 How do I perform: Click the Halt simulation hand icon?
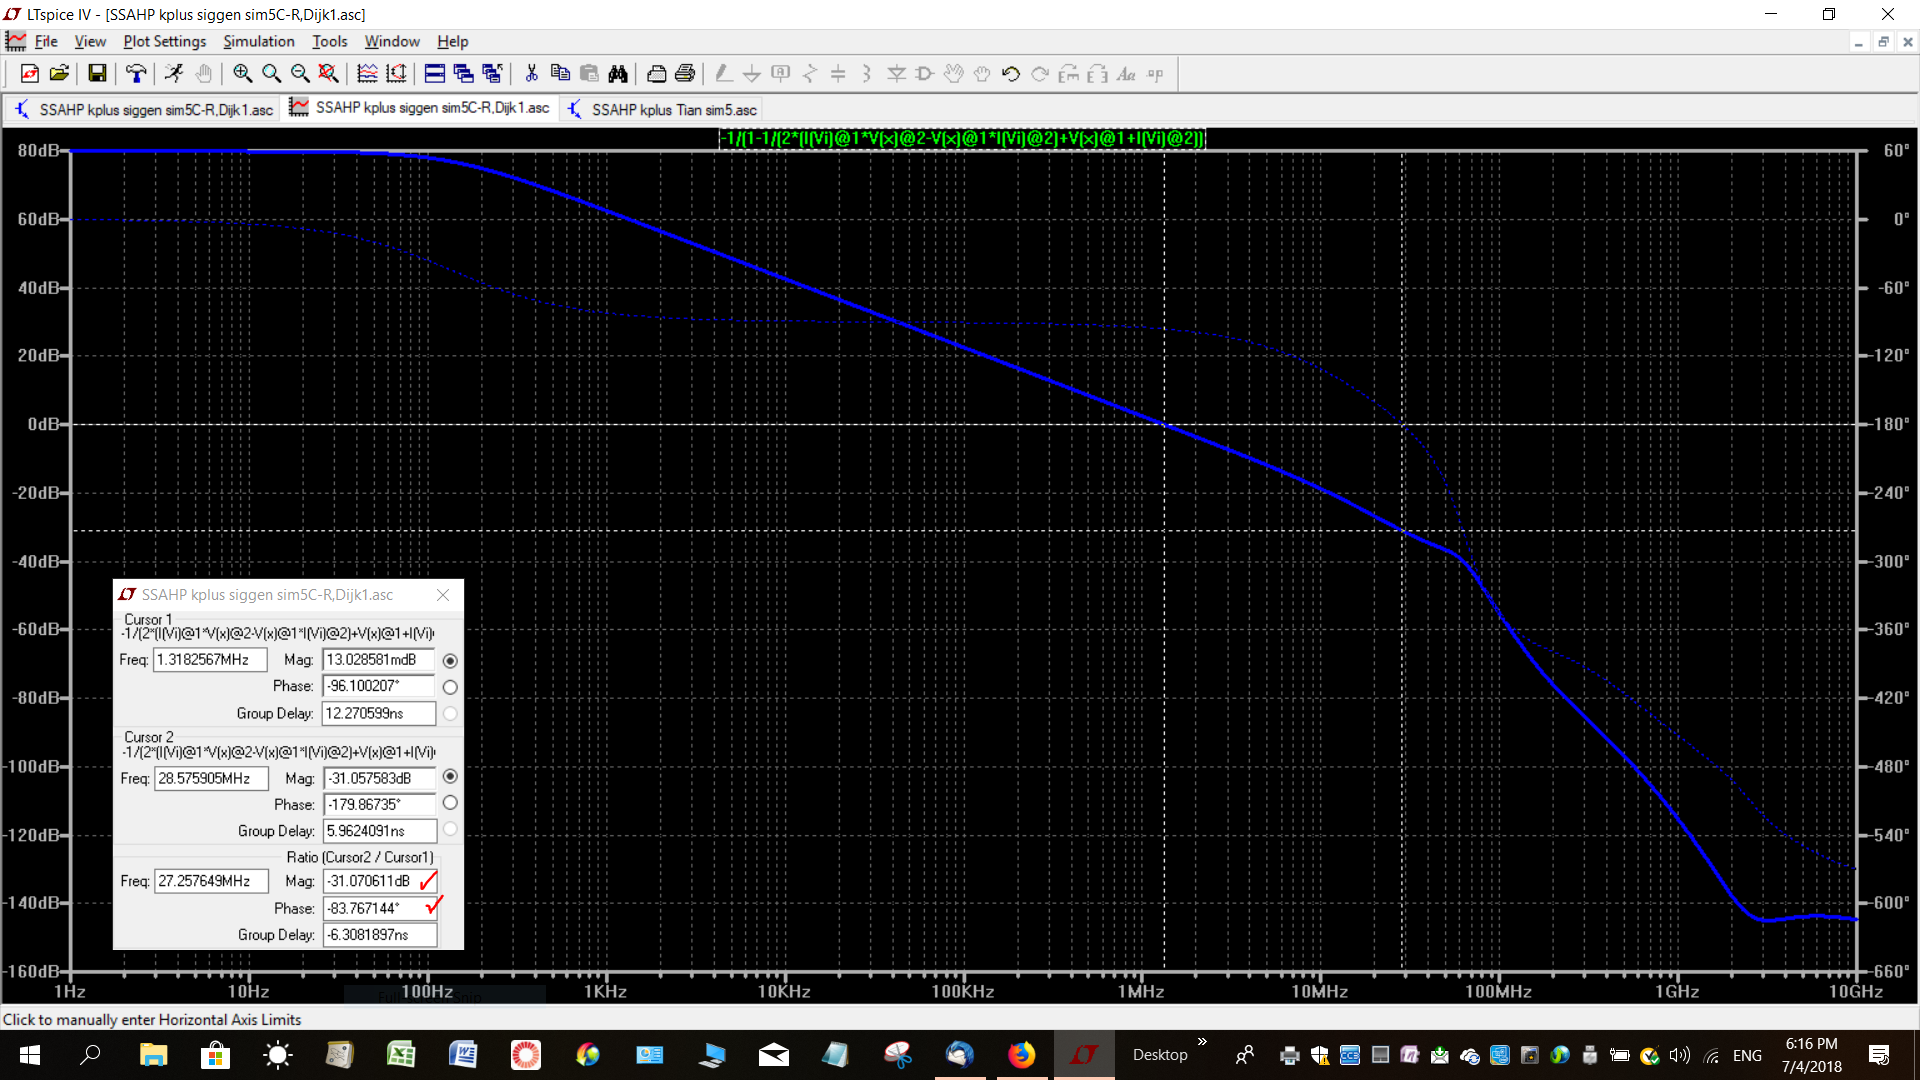tap(204, 73)
